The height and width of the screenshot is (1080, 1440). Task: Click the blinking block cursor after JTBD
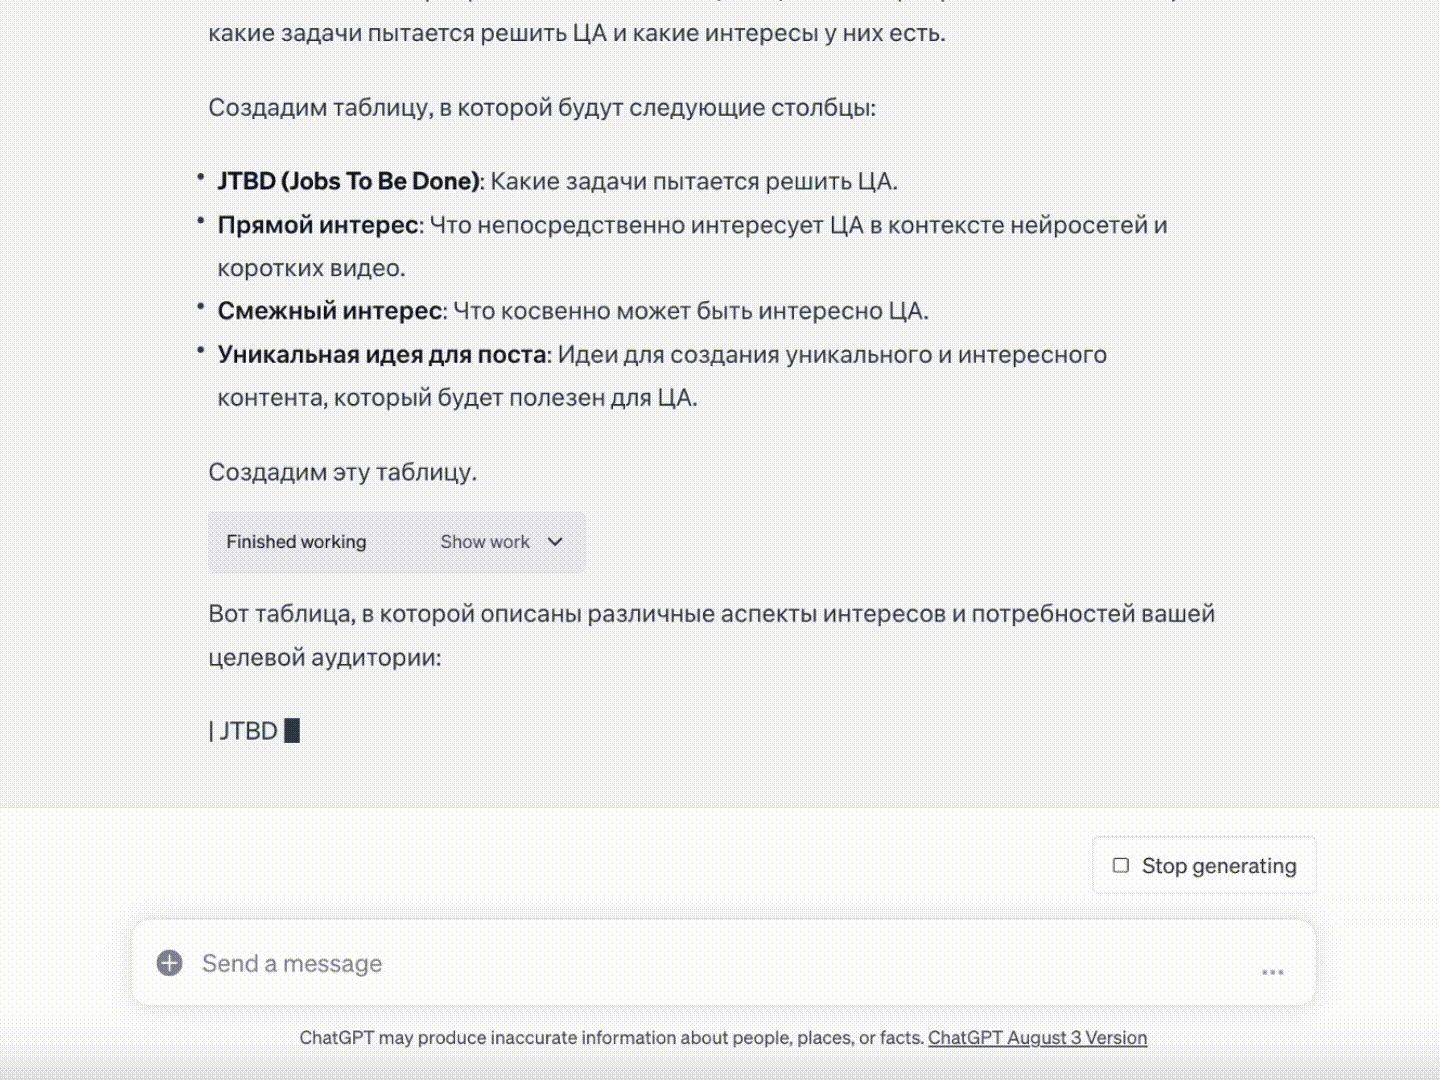(292, 731)
